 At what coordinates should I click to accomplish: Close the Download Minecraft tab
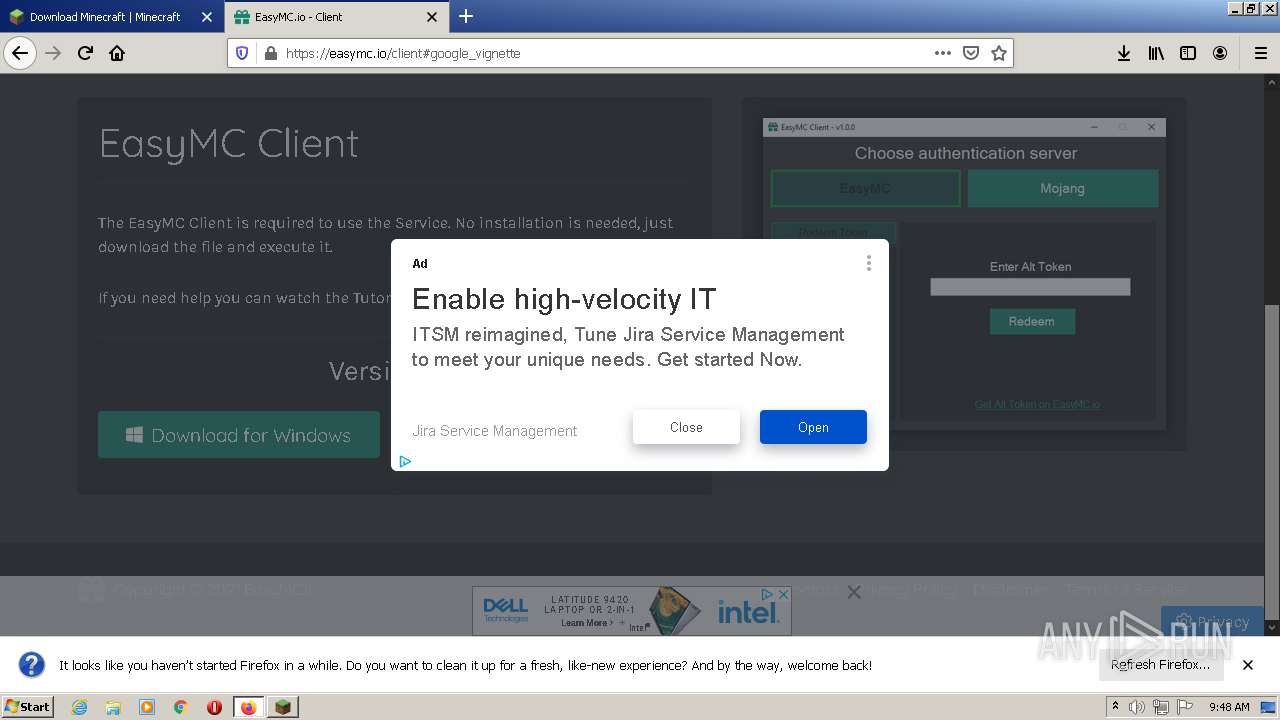pyautogui.click(x=207, y=17)
